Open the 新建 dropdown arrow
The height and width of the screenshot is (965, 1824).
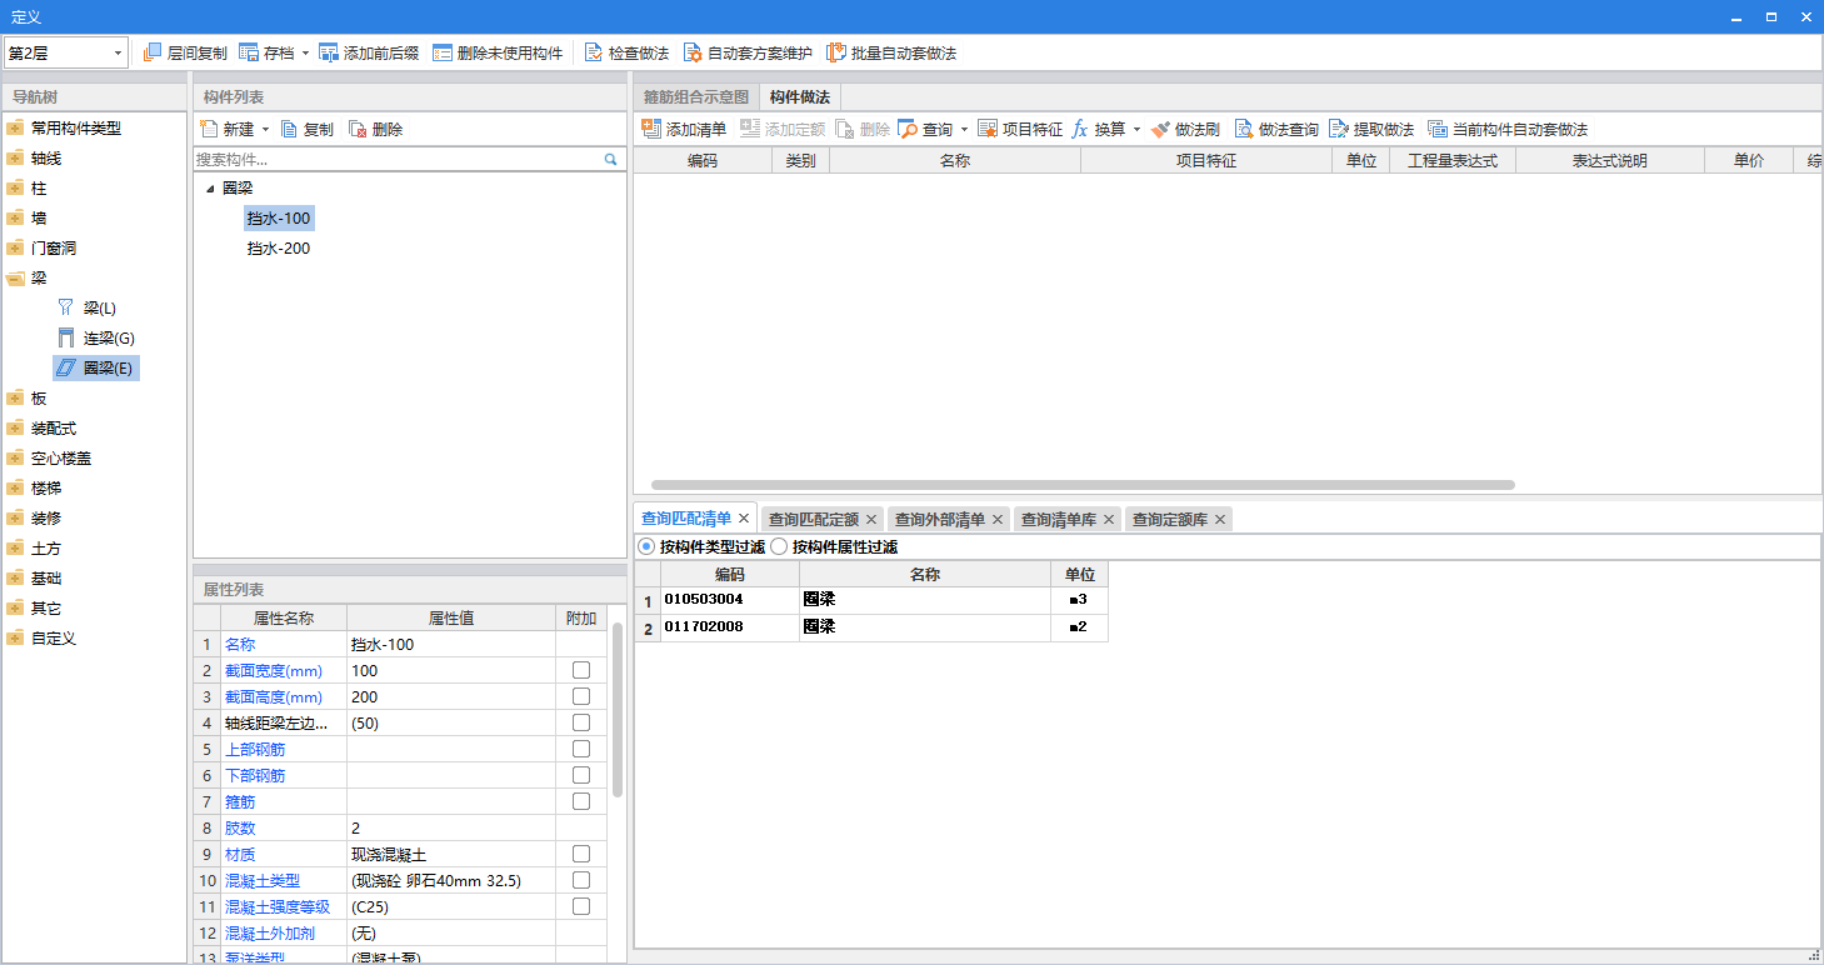(x=265, y=129)
